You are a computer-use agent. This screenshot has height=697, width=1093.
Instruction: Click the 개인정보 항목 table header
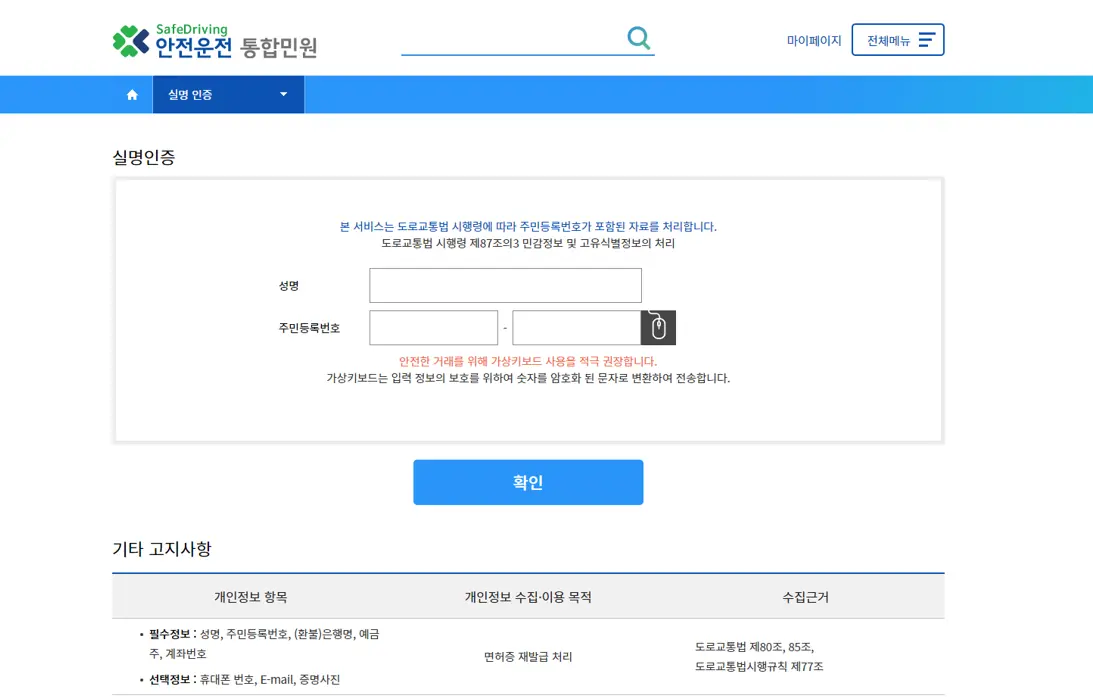pyautogui.click(x=254, y=595)
